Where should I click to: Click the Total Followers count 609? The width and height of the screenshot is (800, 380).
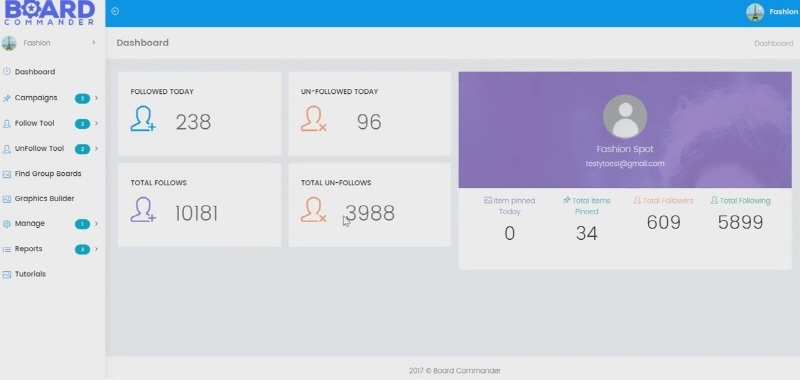click(663, 222)
